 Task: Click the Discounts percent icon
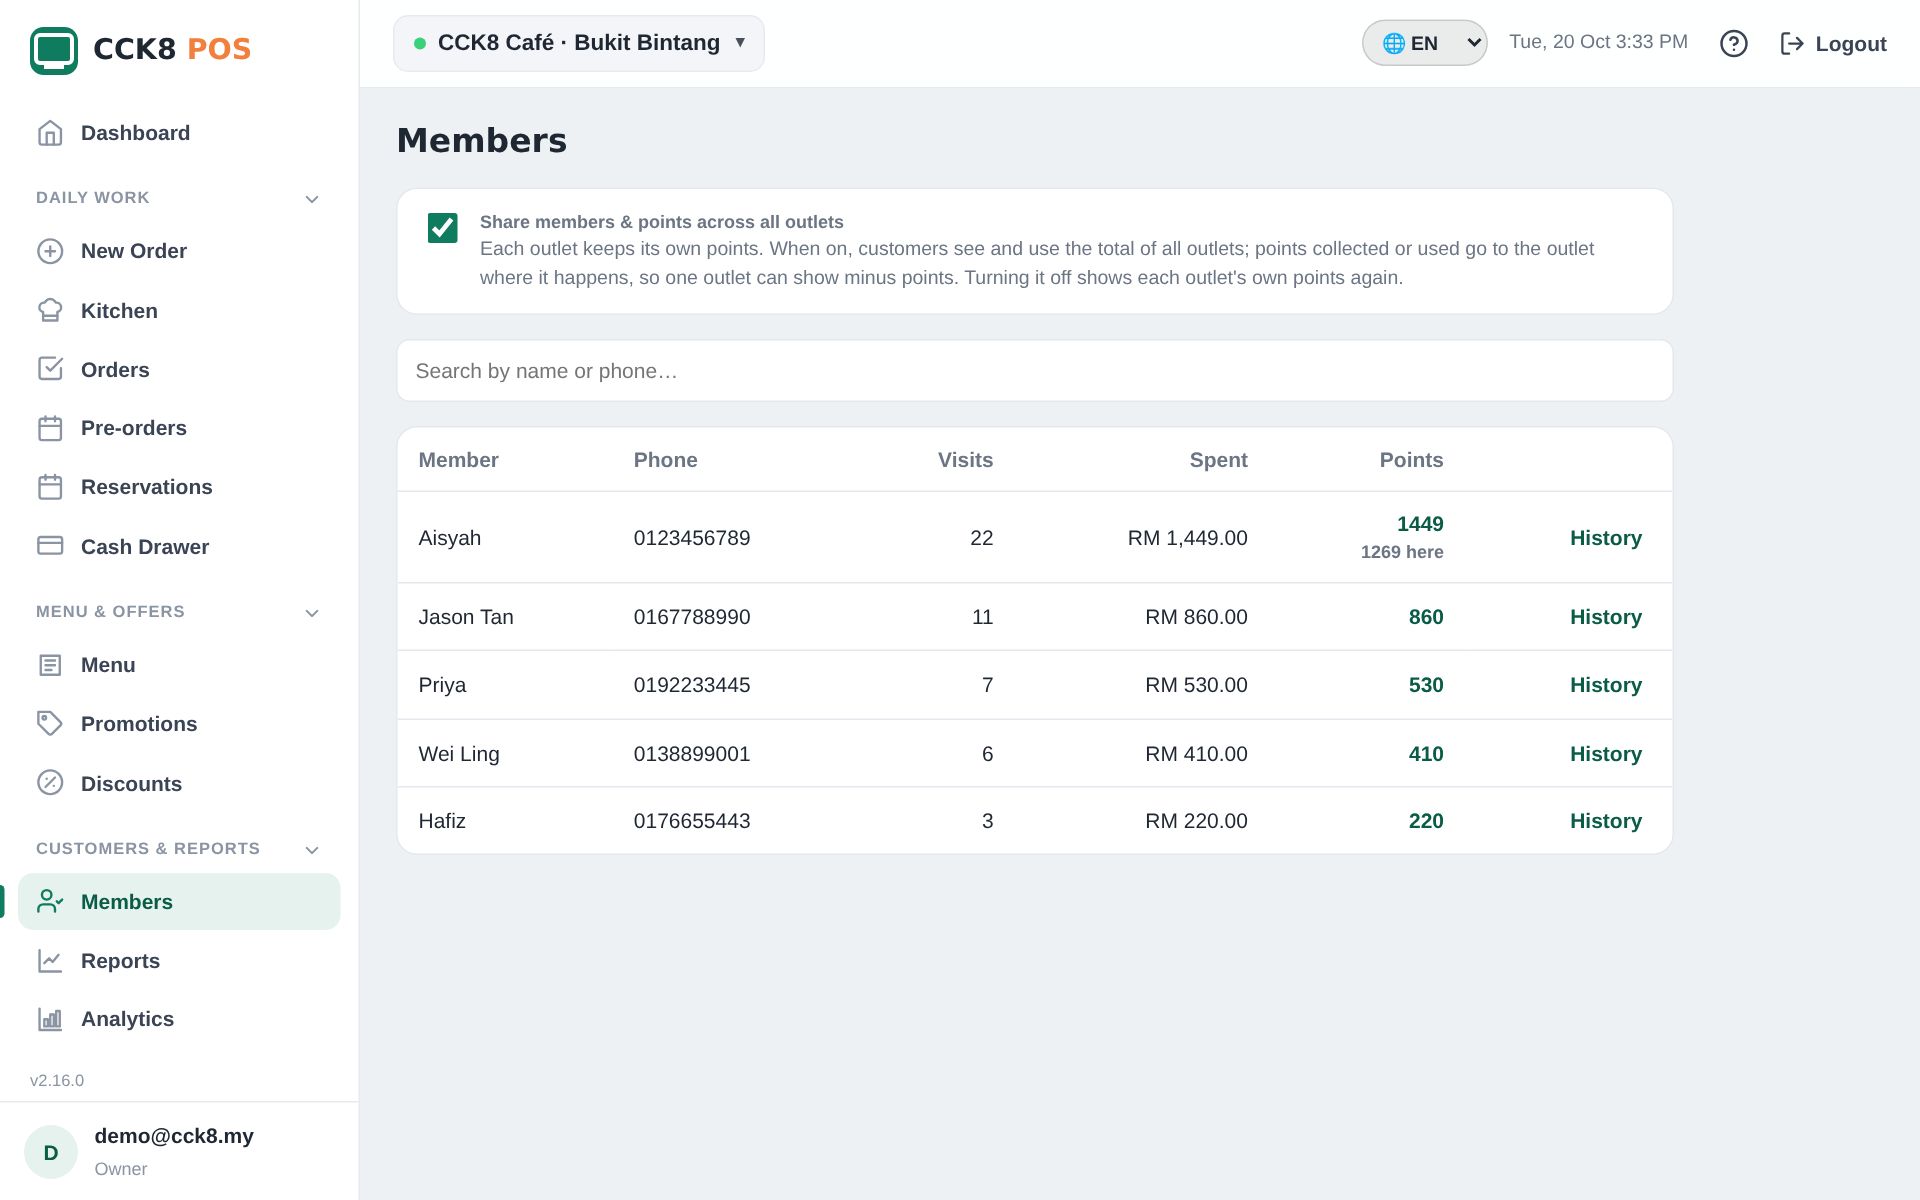tap(50, 783)
